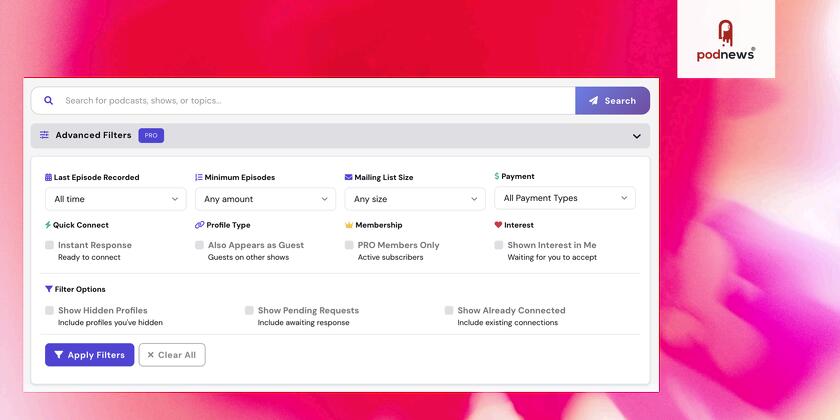Click the crown Membership icon
This screenshot has height=420, width=840.
tap(349, 225)
